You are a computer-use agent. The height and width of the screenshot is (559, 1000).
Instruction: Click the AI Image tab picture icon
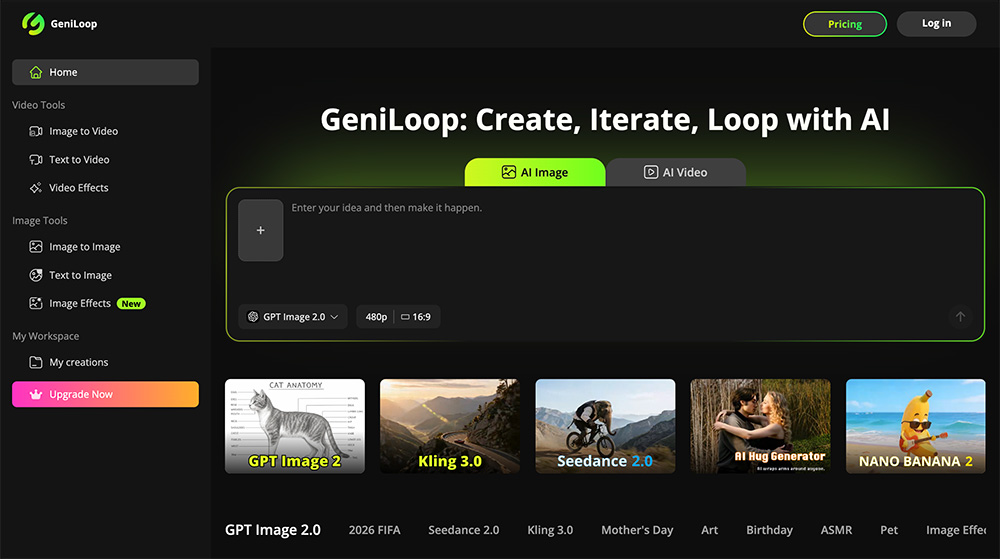(508, 172)
